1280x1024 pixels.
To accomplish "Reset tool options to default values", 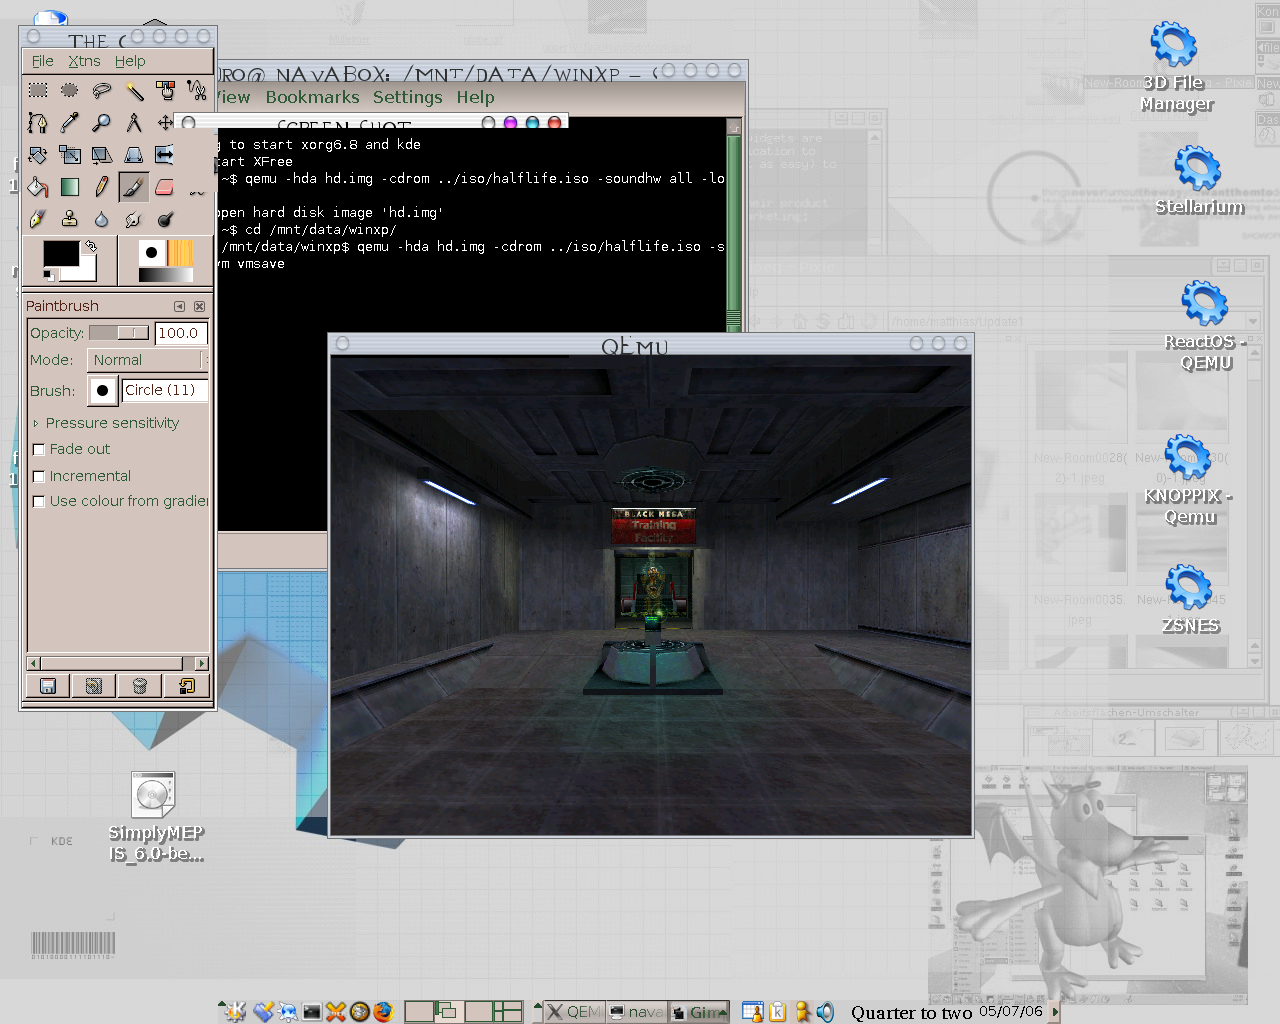I will coord(186,686).
